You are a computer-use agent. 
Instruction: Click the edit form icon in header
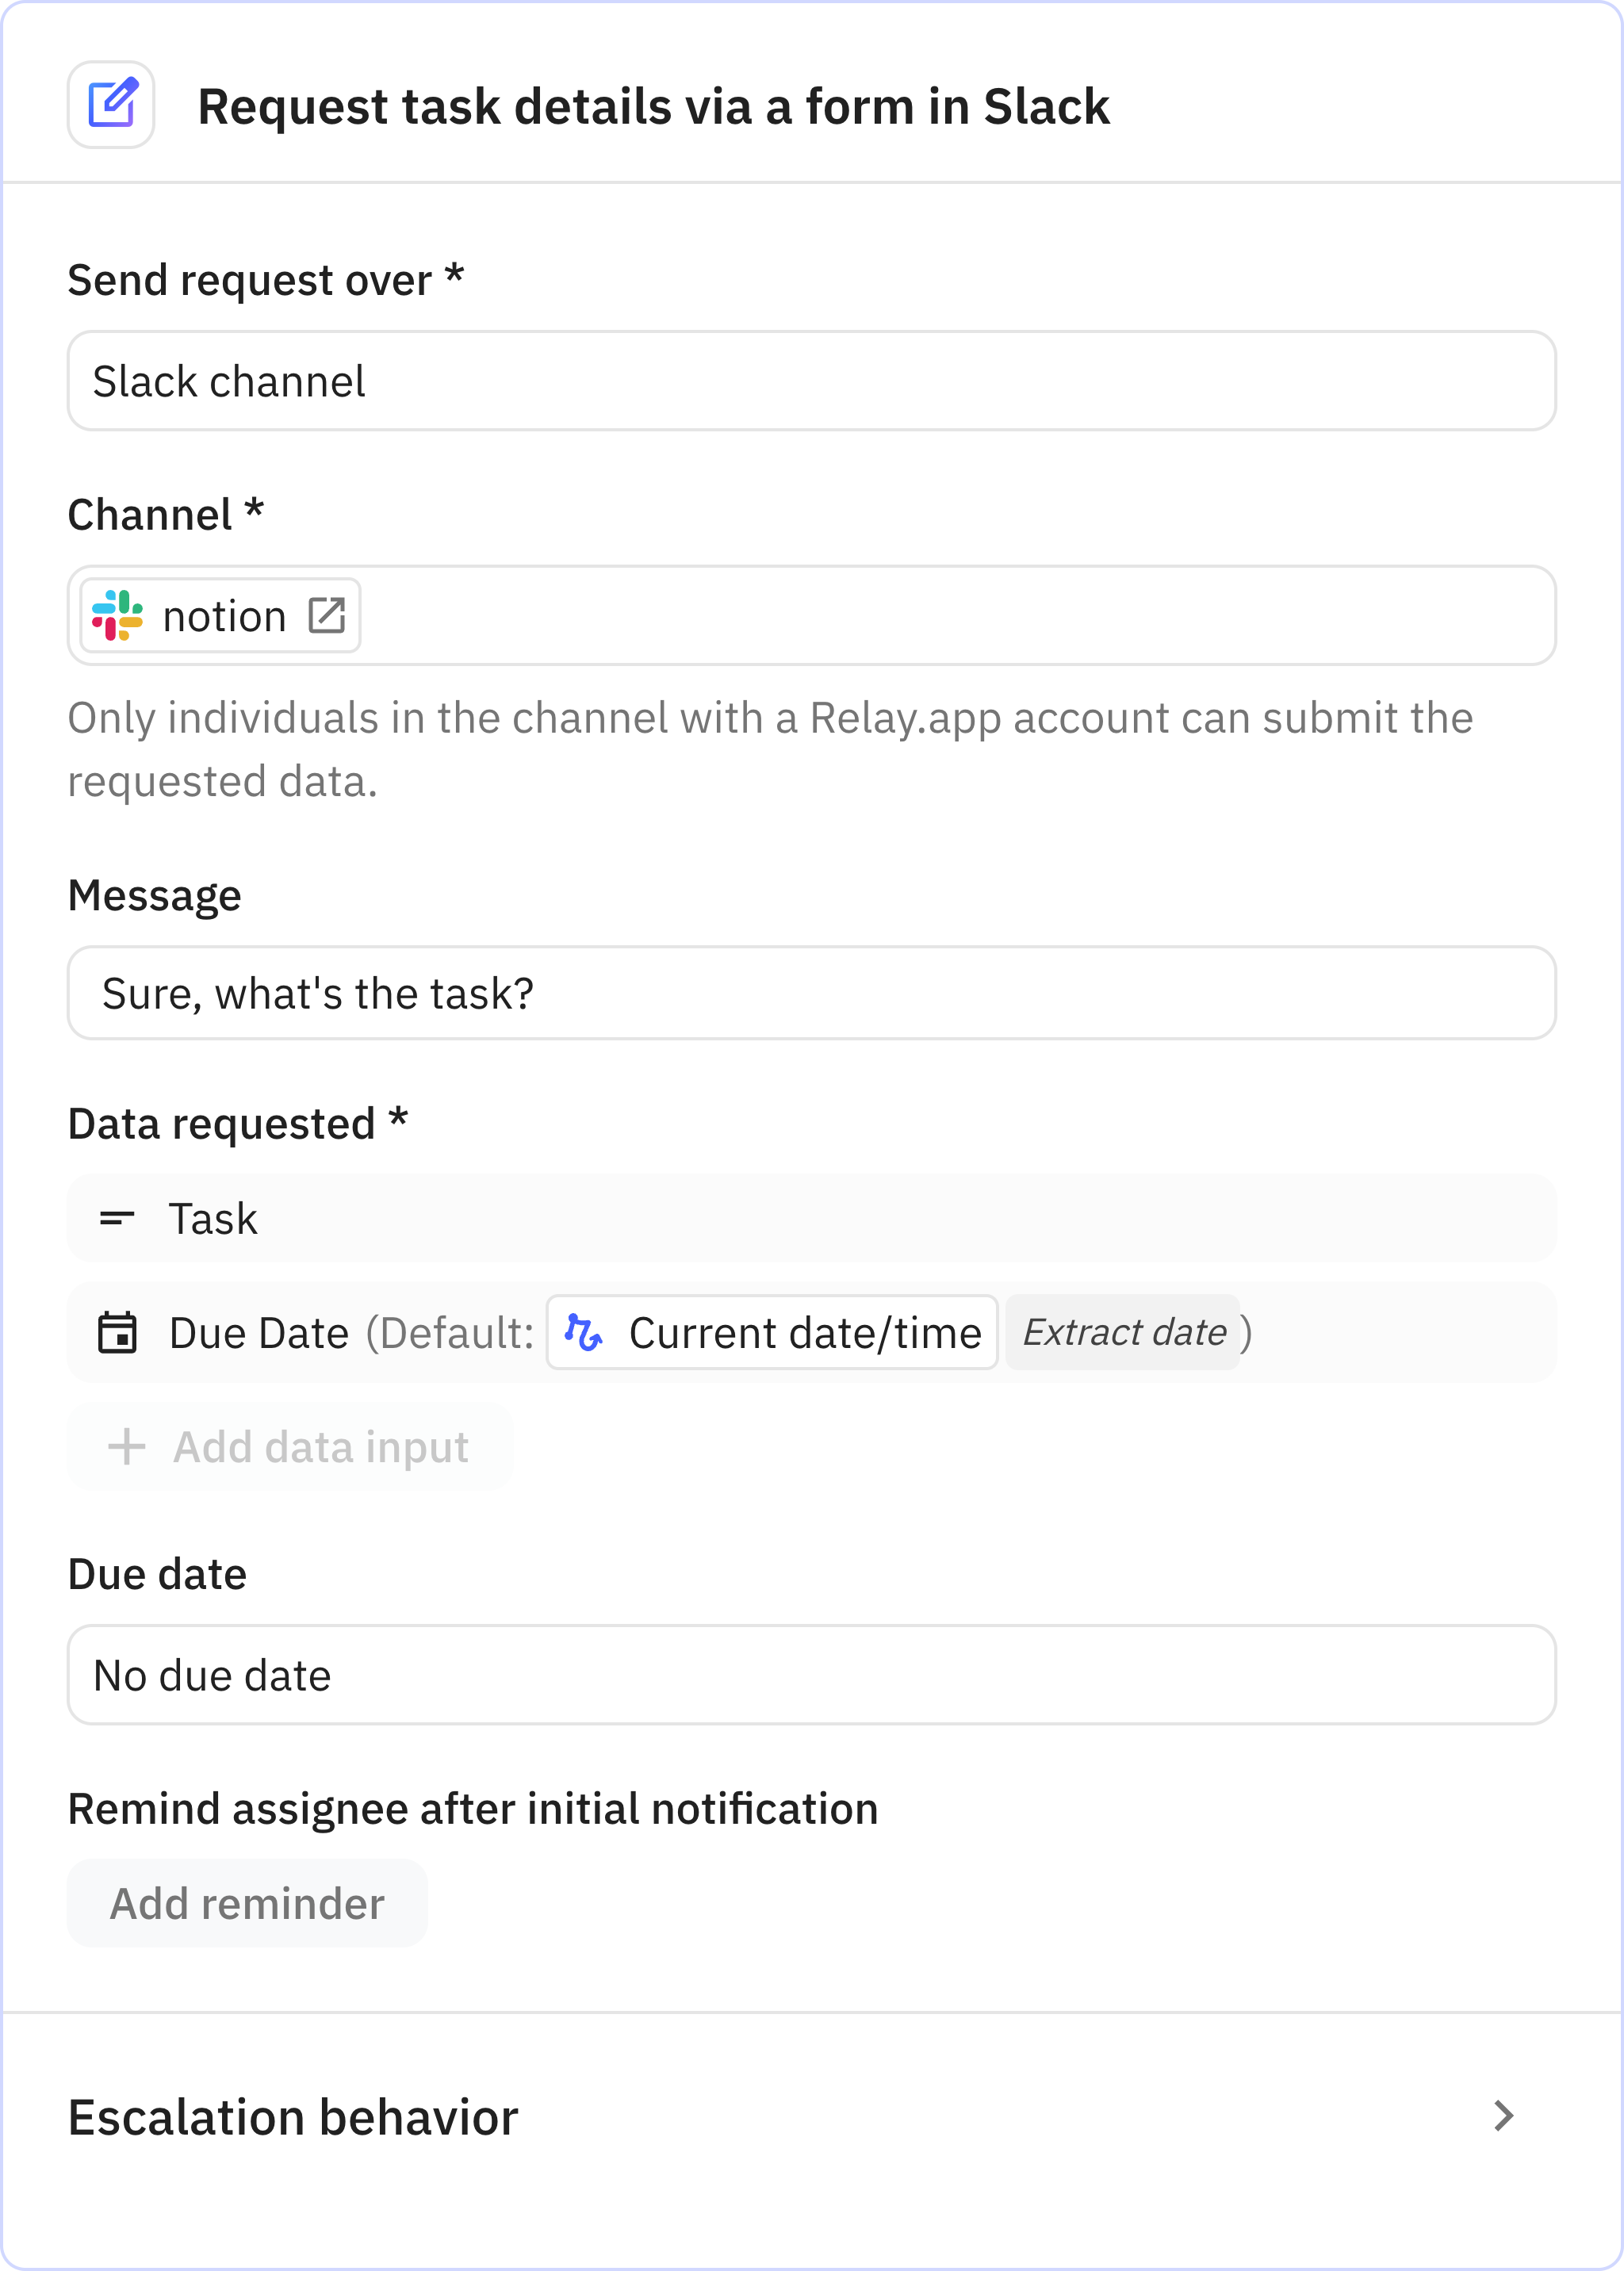tap(111, 105)
